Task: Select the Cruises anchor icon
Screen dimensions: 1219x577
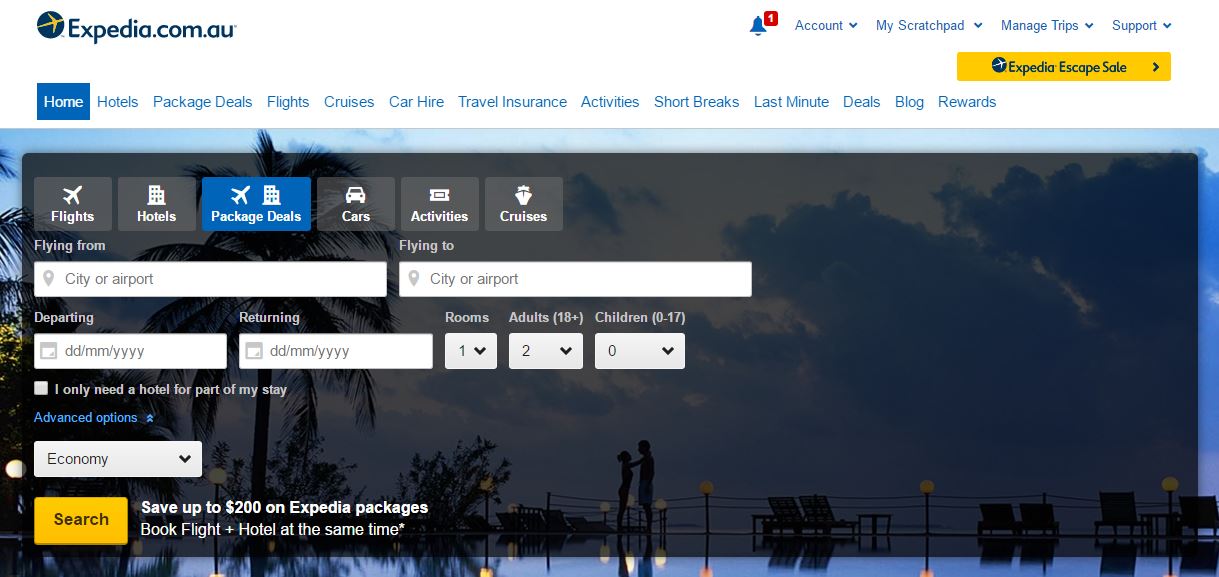Action: [523, 196]
